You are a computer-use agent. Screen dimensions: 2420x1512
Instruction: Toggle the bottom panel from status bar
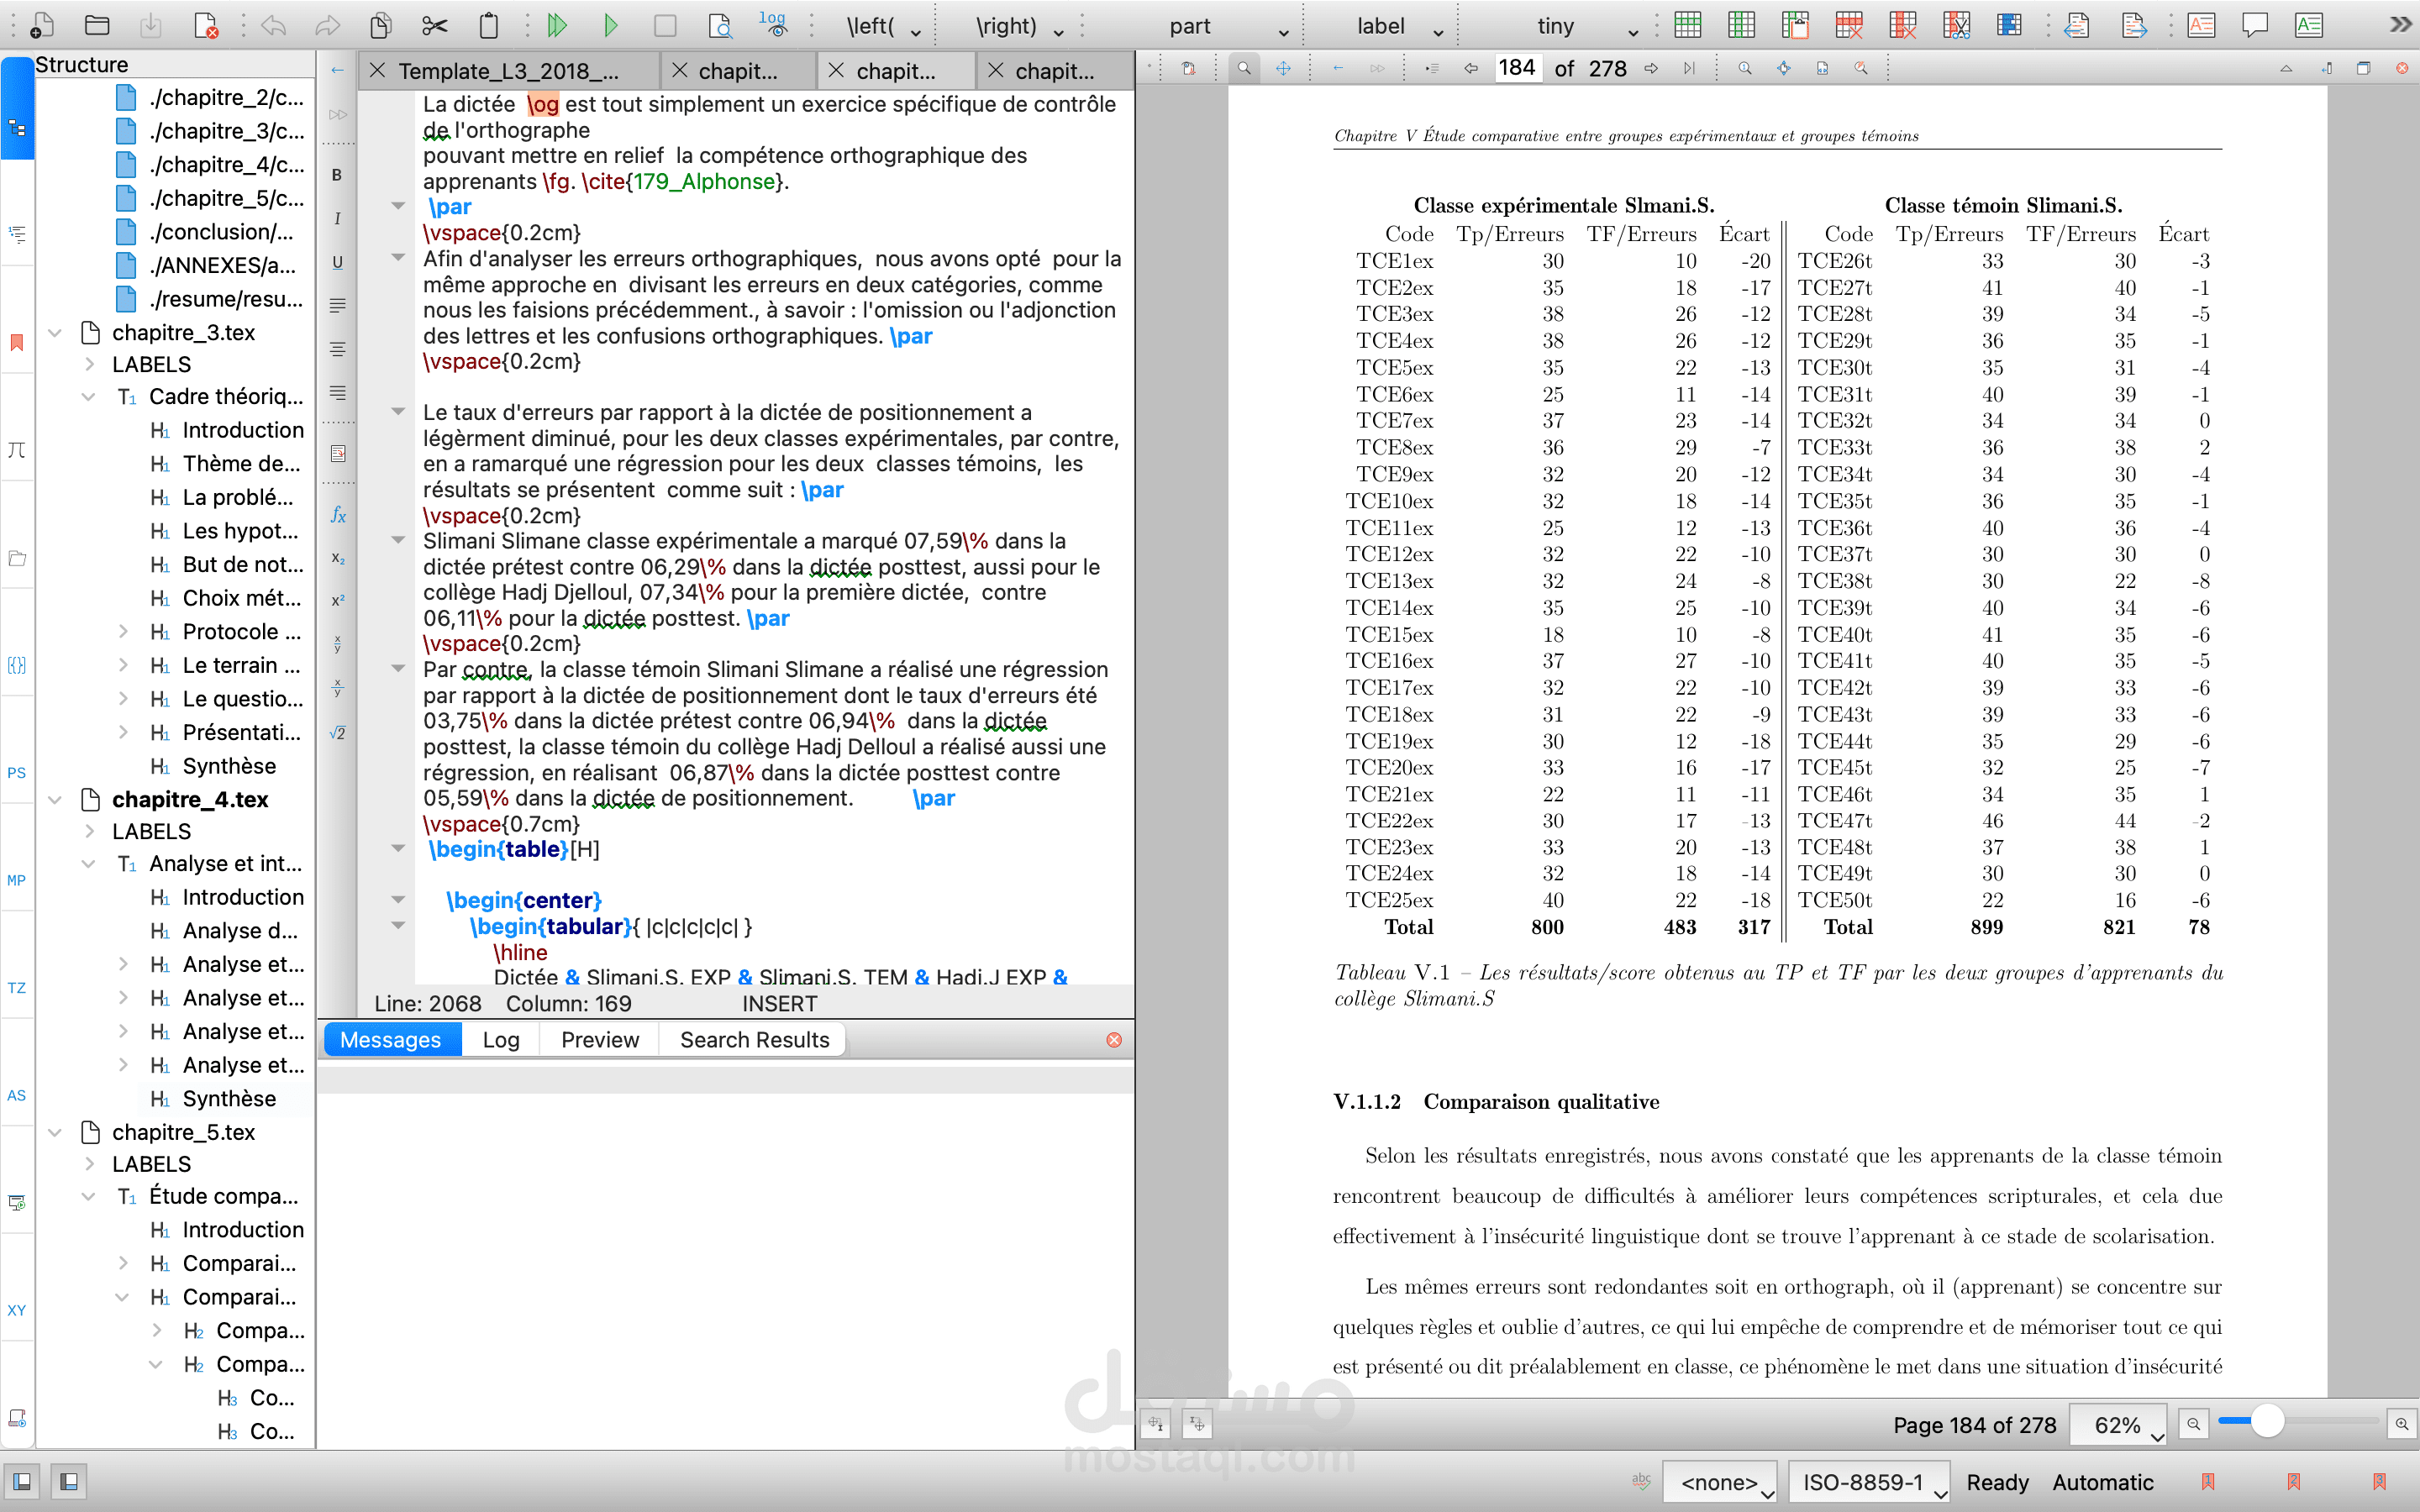69,1481
